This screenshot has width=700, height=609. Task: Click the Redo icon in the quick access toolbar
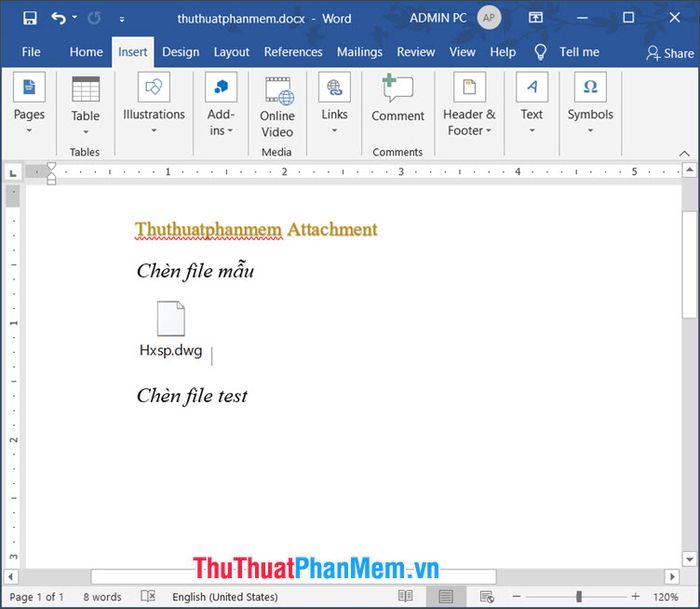pyautogui.click(x=94, y=18)
